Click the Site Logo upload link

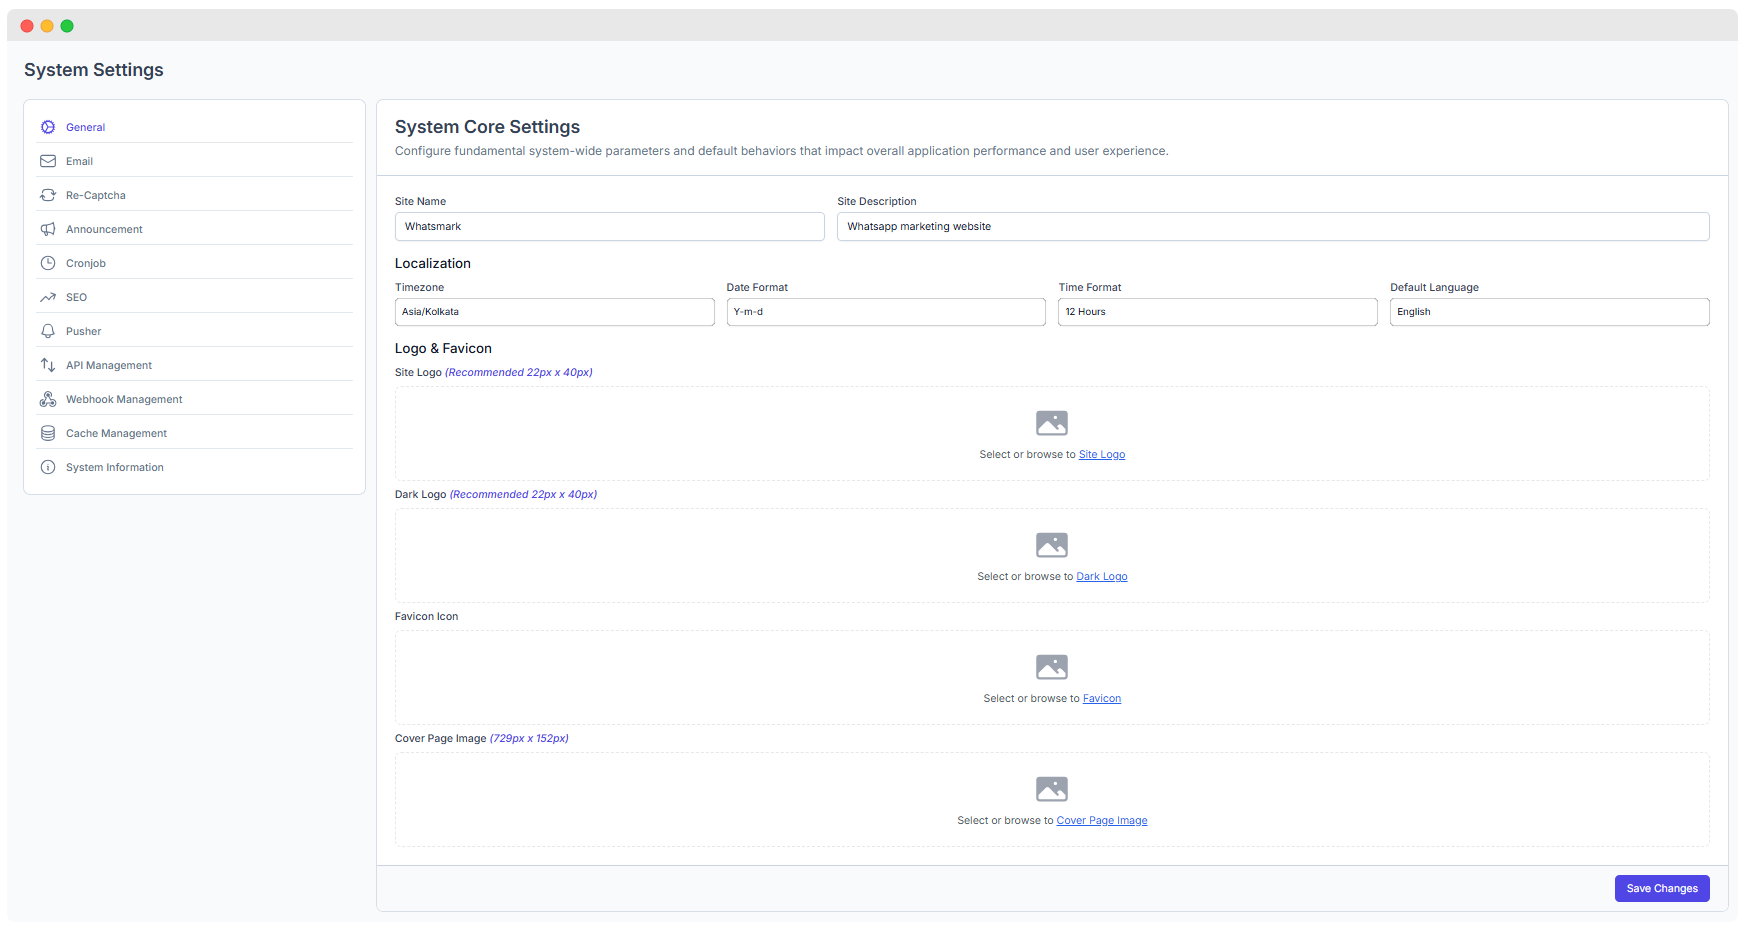pos(1102,454)
